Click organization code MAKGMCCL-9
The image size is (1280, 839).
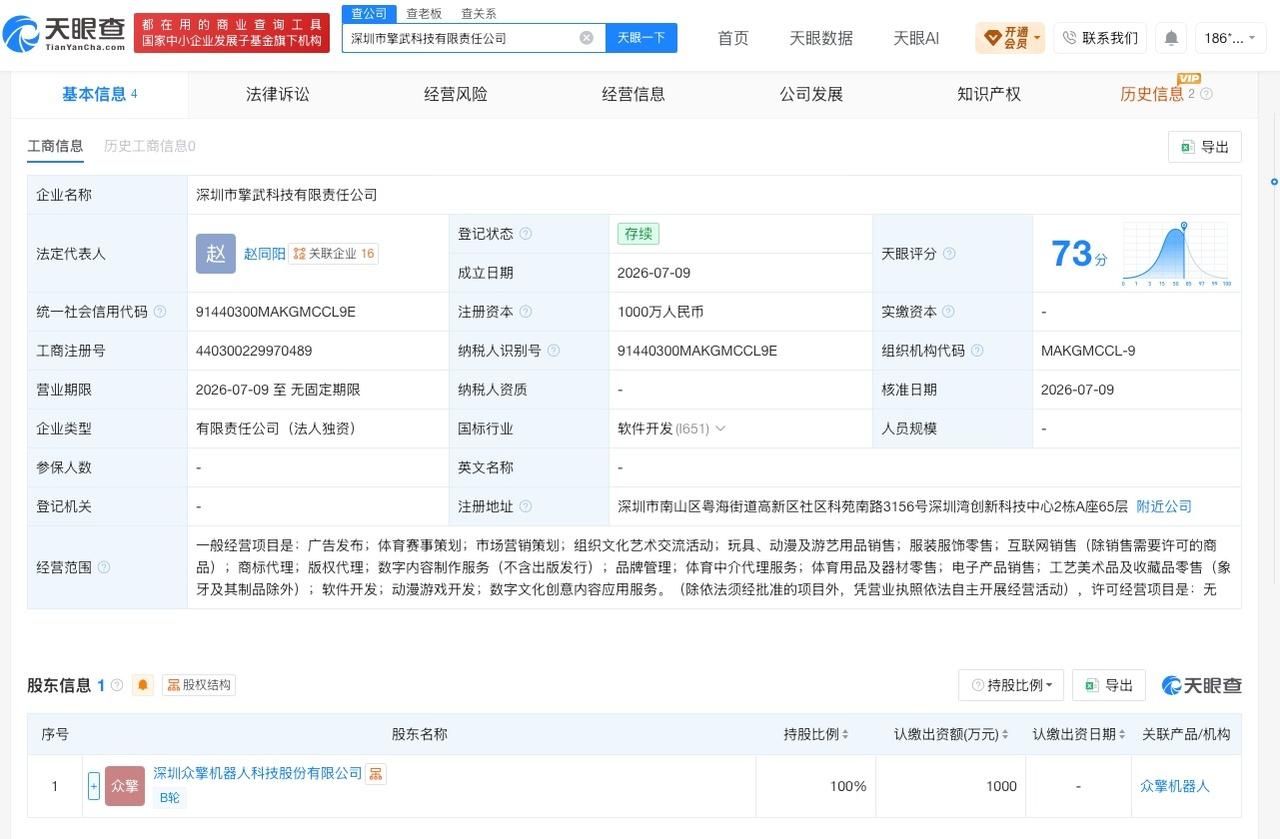click(x=1088, y=351)
